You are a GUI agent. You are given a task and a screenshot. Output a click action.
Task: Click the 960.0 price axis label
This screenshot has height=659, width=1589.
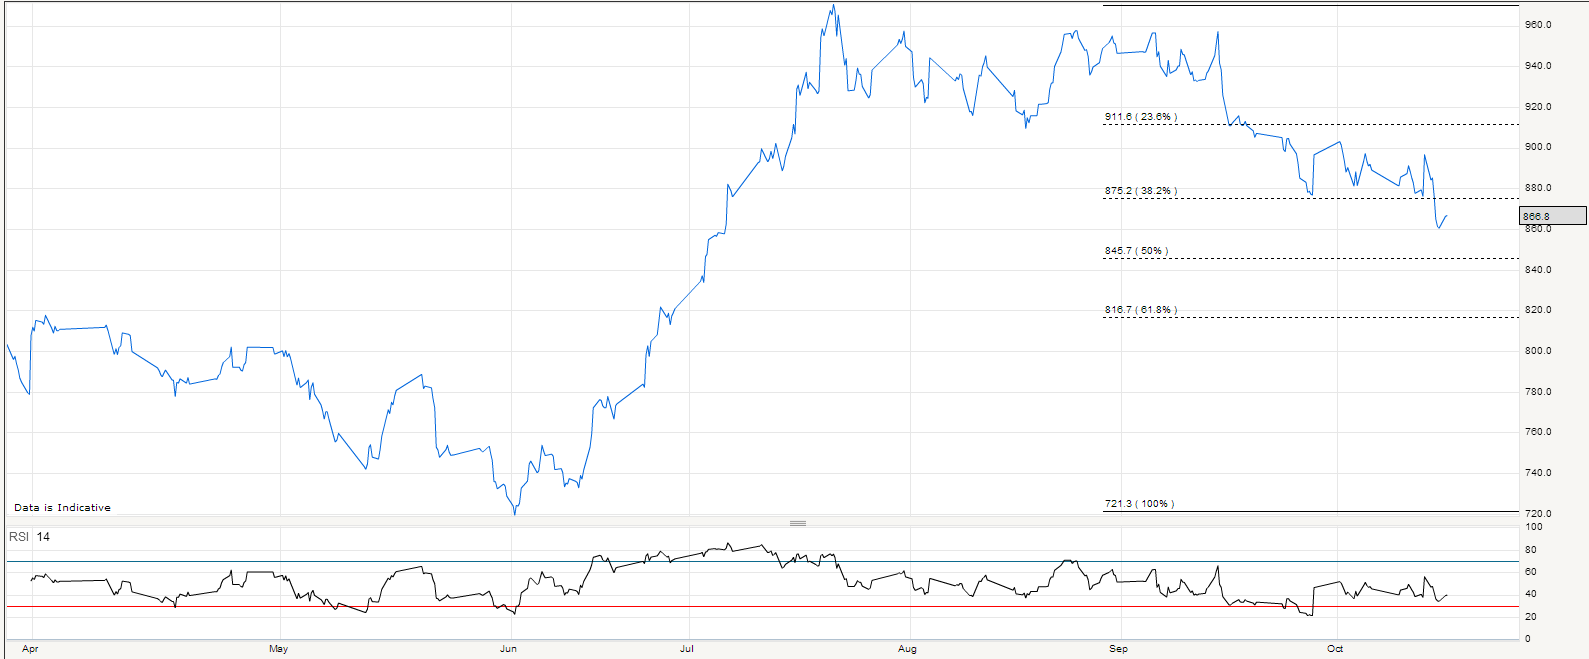[x=1538, y=25]
